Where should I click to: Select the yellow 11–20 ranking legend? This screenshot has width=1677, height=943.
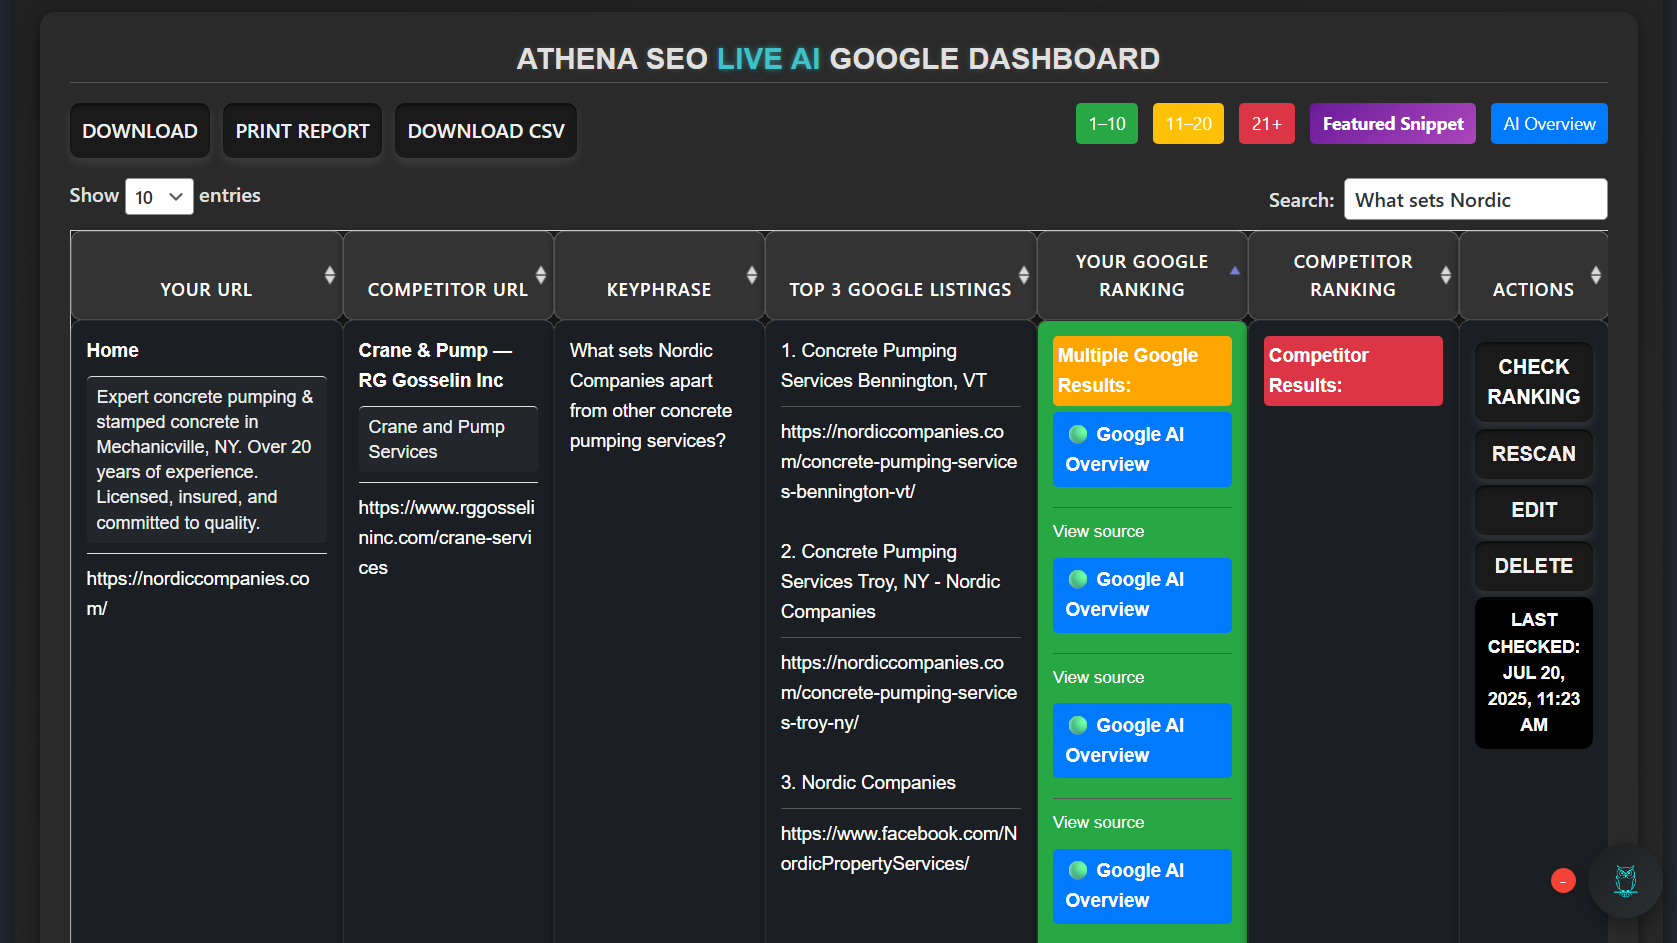pos(1188,124)
